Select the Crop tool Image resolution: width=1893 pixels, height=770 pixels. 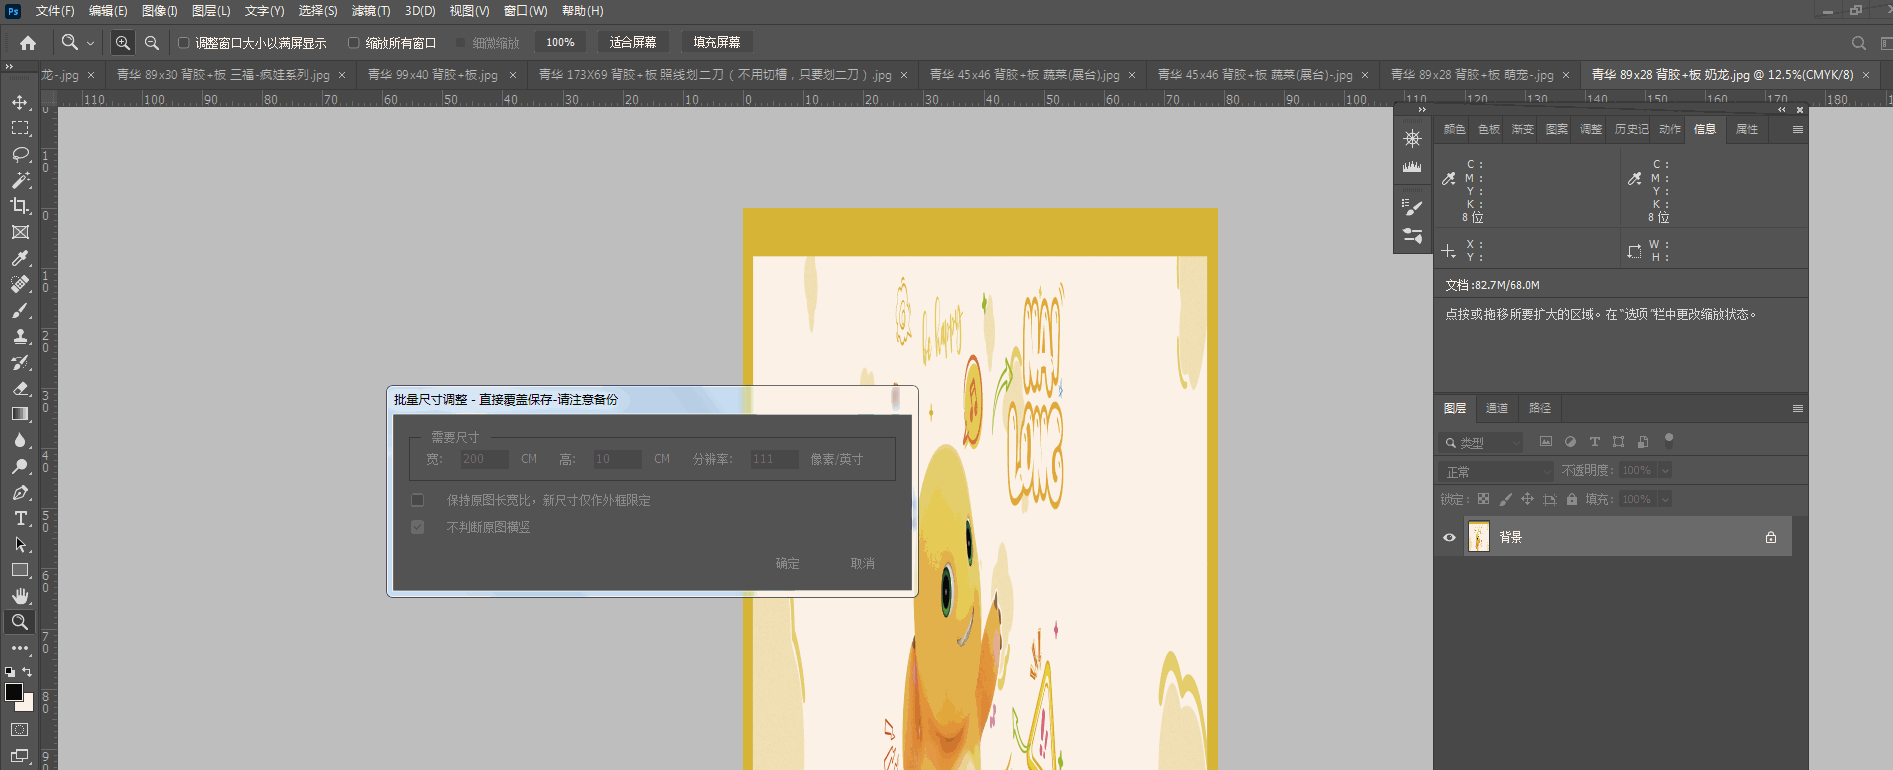[x=20, y=206]
